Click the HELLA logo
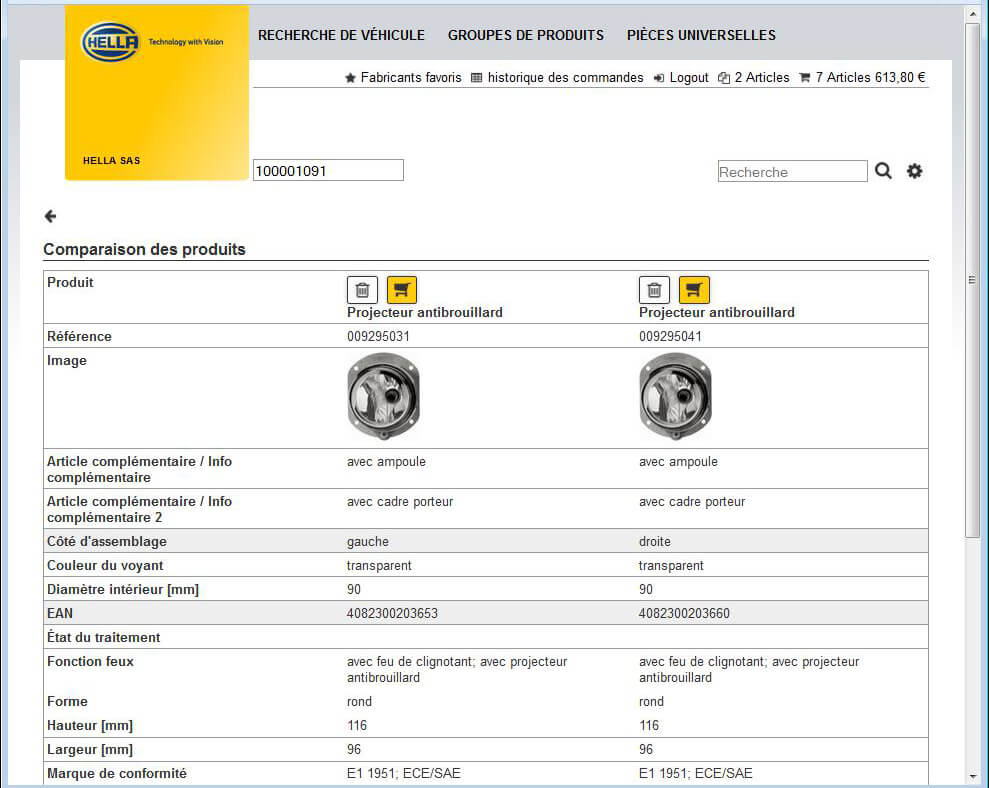The width and height of the screenshot is (989, 788). pyautogui.click(x=110, y=42)
